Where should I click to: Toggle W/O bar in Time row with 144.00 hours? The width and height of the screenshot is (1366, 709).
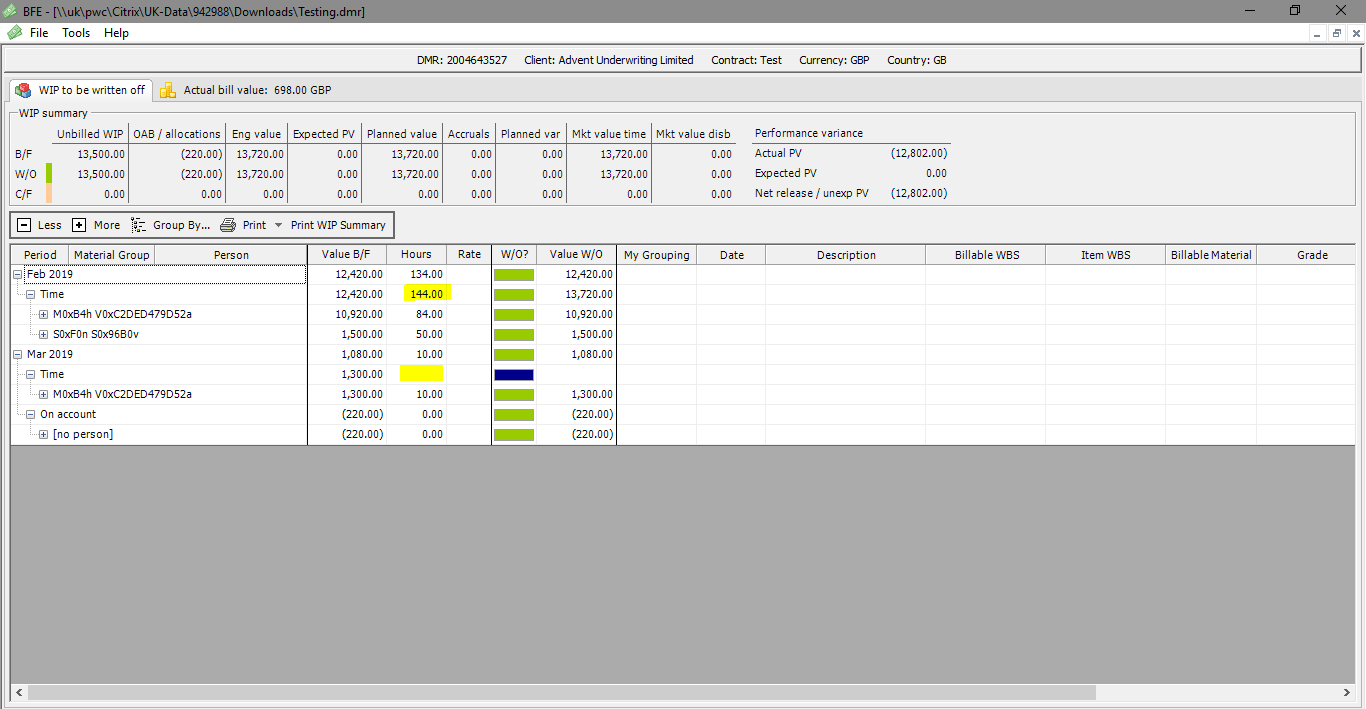pyautogui.click(x=514, y=295)
